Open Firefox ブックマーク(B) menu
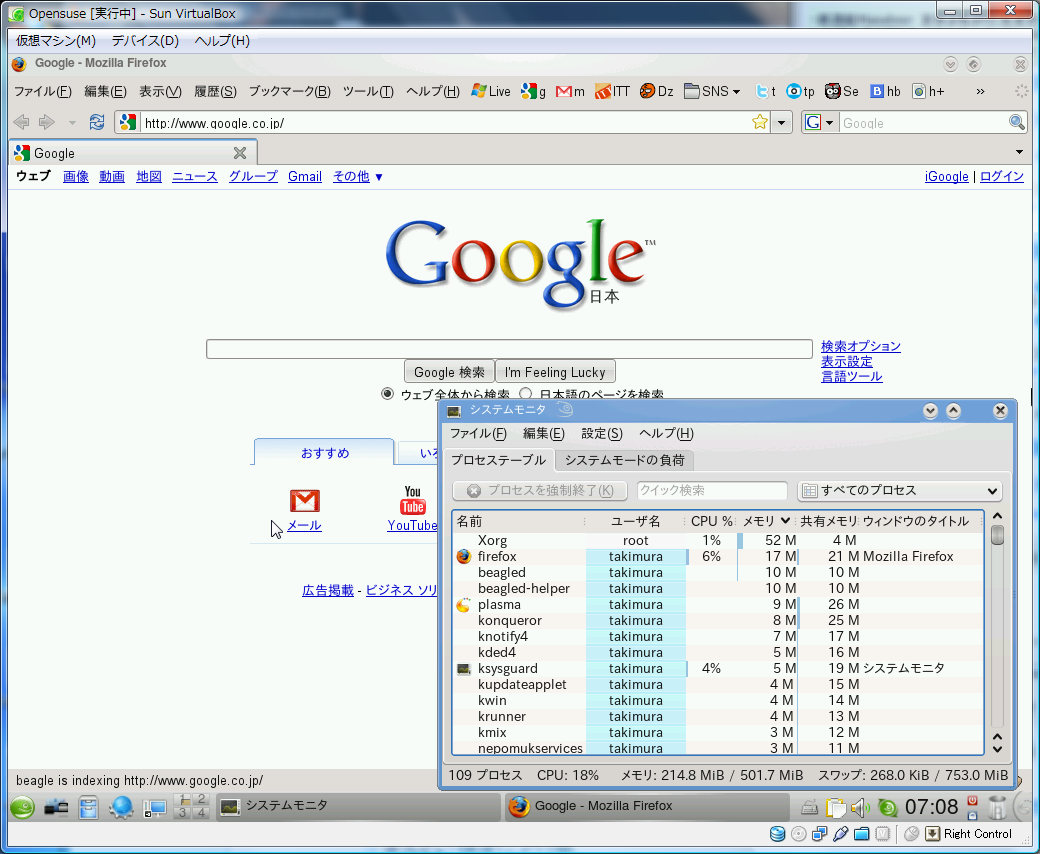This screenshot has height=854, width=1040. (x=289, y=92)
